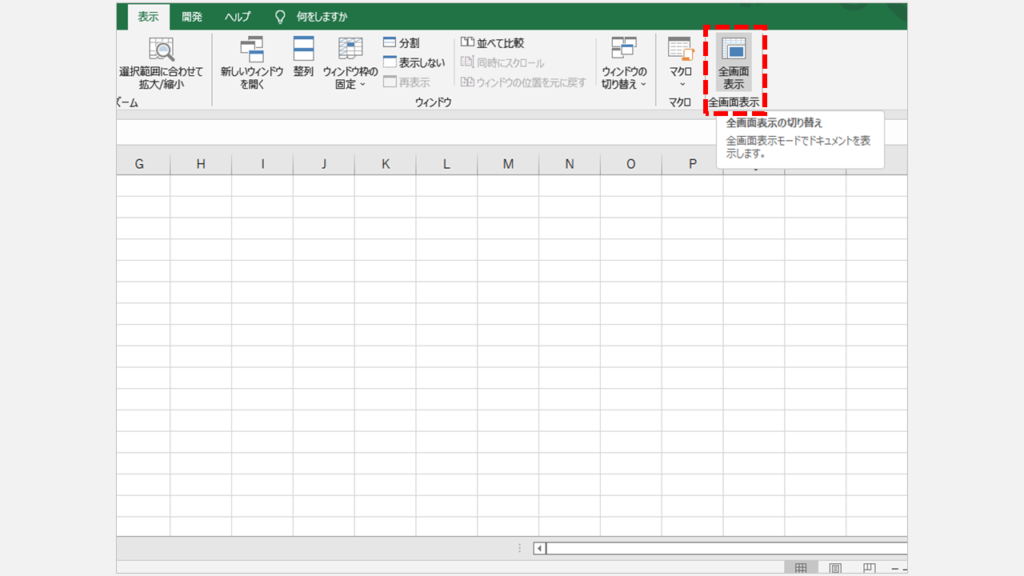Switch to Page Layout view in status bar
The width and height of the screenshot is (1024, 576).
point(835,568)
